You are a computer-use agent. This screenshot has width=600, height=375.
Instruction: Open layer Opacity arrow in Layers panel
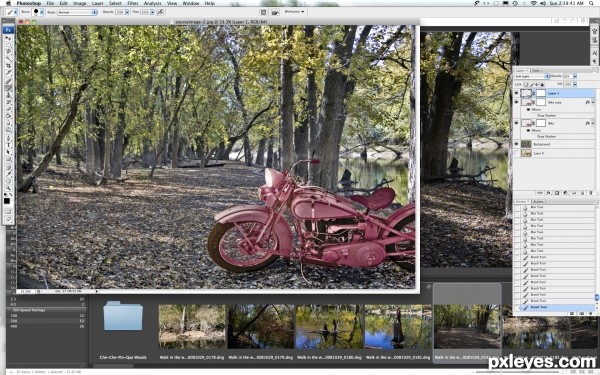tap(575, 77)
